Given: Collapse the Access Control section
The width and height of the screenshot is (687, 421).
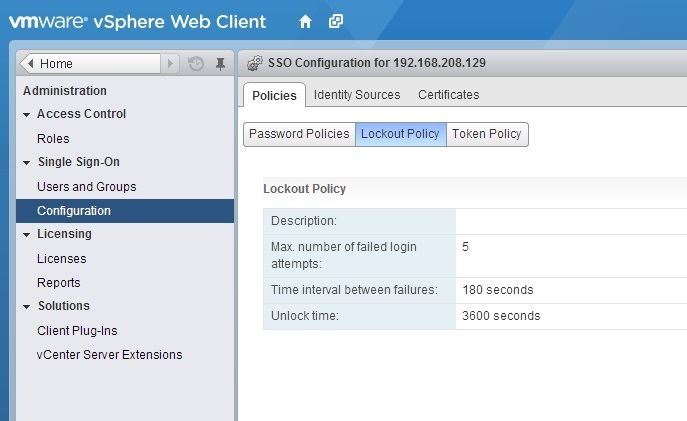Looking at the screenshot, I should pos(27,115).
